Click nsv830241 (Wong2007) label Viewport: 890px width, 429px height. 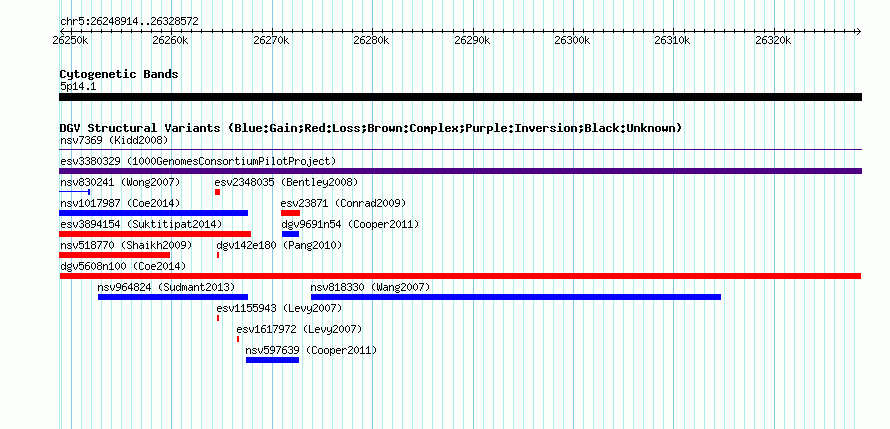[120, 182]
